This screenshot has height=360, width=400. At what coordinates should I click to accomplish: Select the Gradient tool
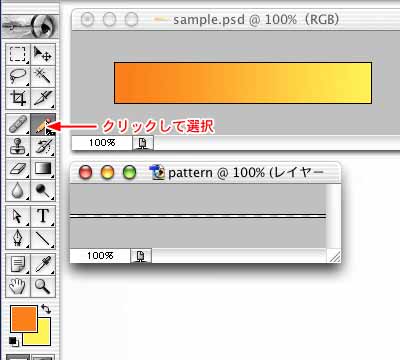coord(43,168)
